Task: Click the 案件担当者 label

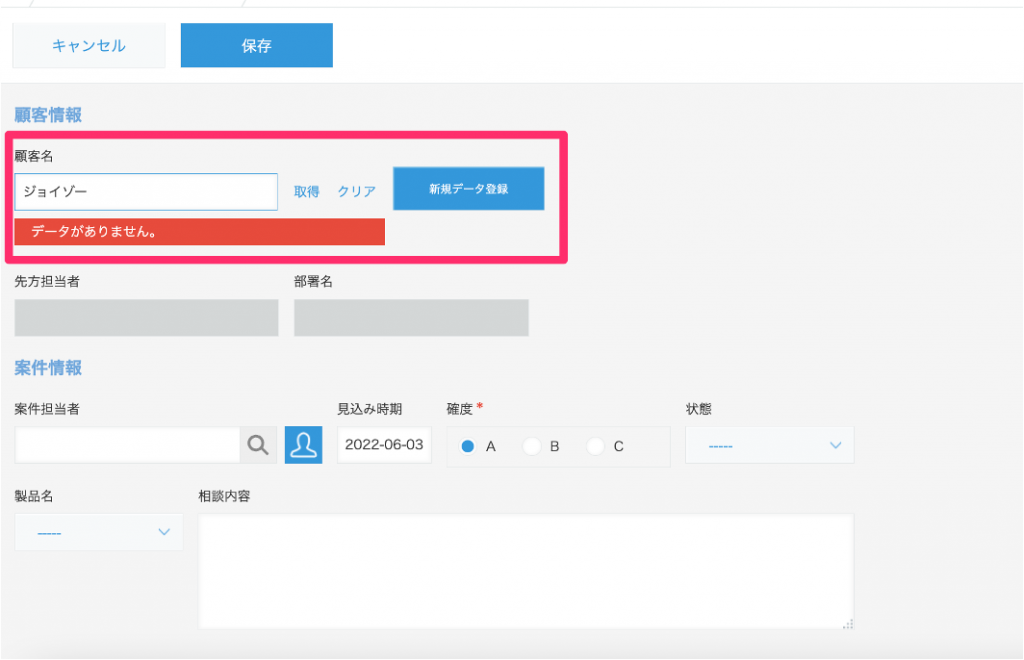Action: pyautogui.click(x=47, y=409)
